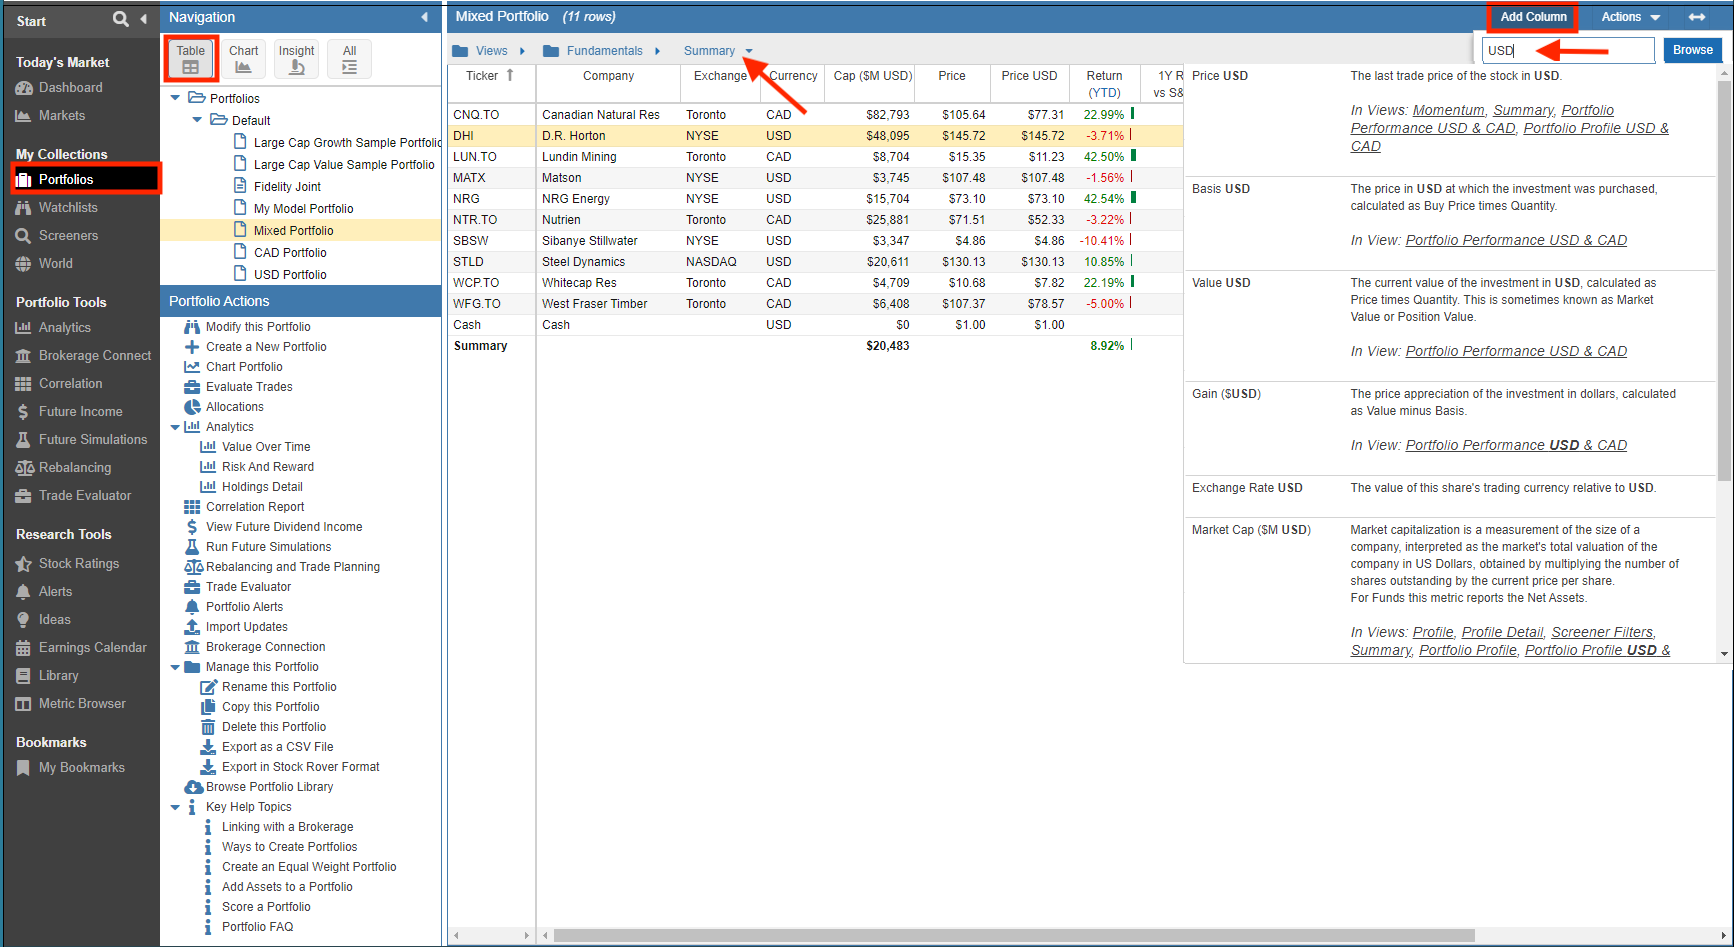Open Alerts bell icon in sidebar
1734x947 pixels.
tap(24, 592)
